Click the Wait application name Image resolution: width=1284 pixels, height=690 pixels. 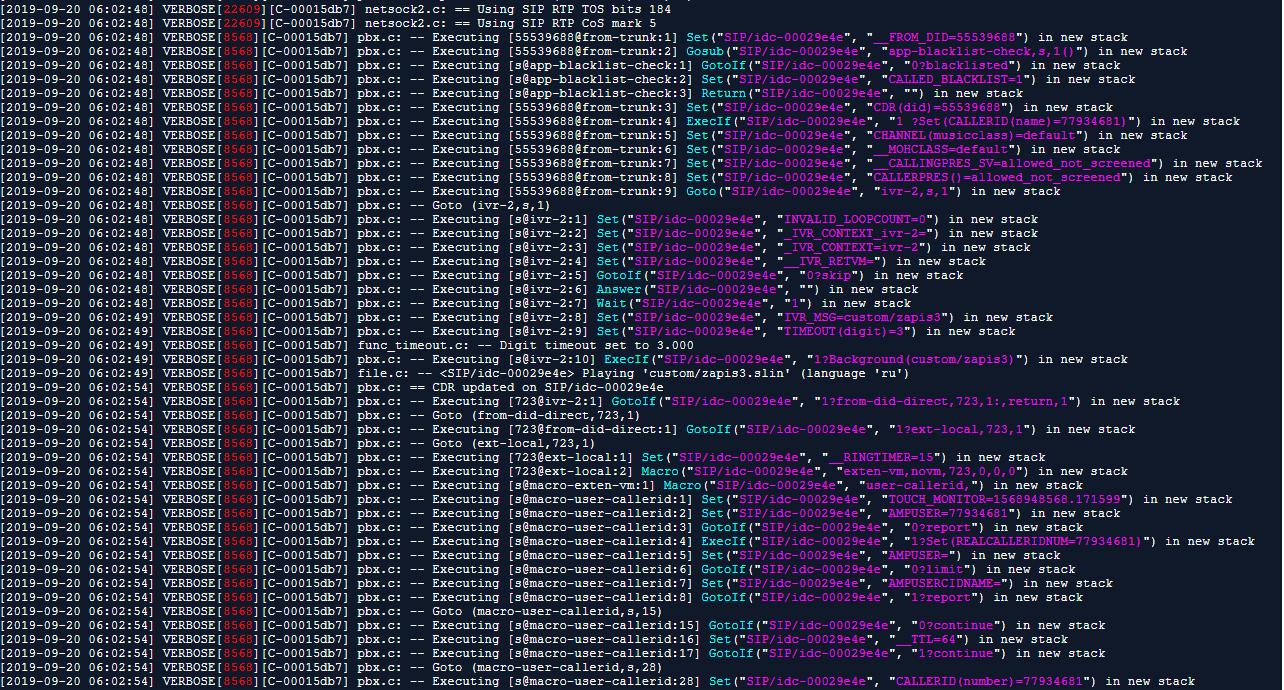tap(612, 303)
